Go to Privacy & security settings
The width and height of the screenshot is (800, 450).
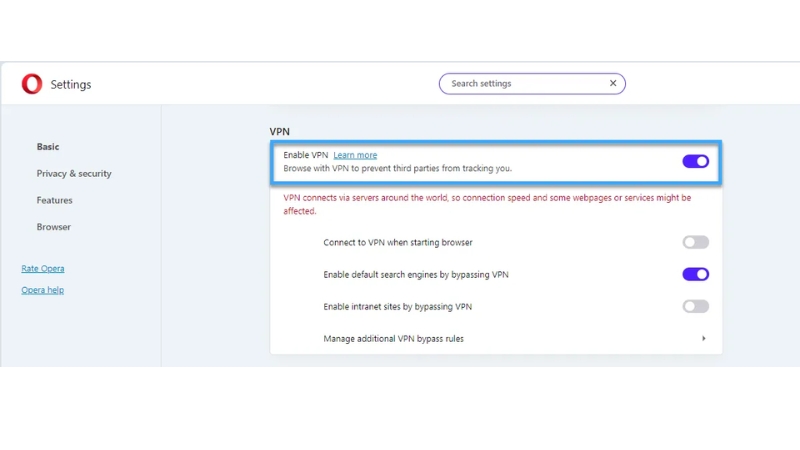click(x=74, y=174)
